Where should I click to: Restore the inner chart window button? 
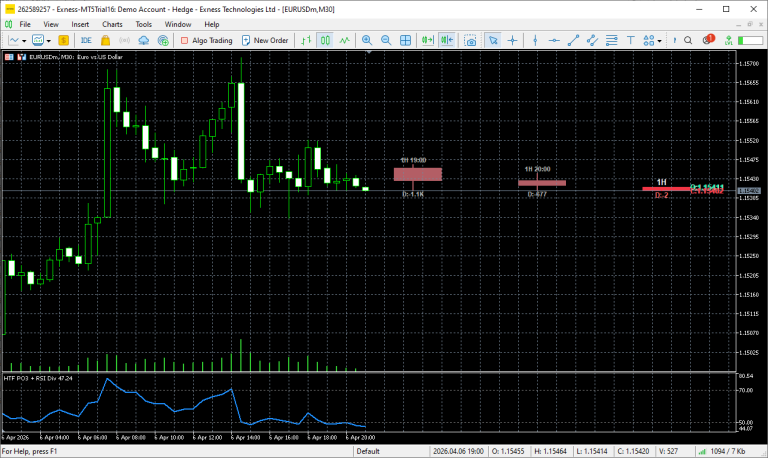(749, 24)
